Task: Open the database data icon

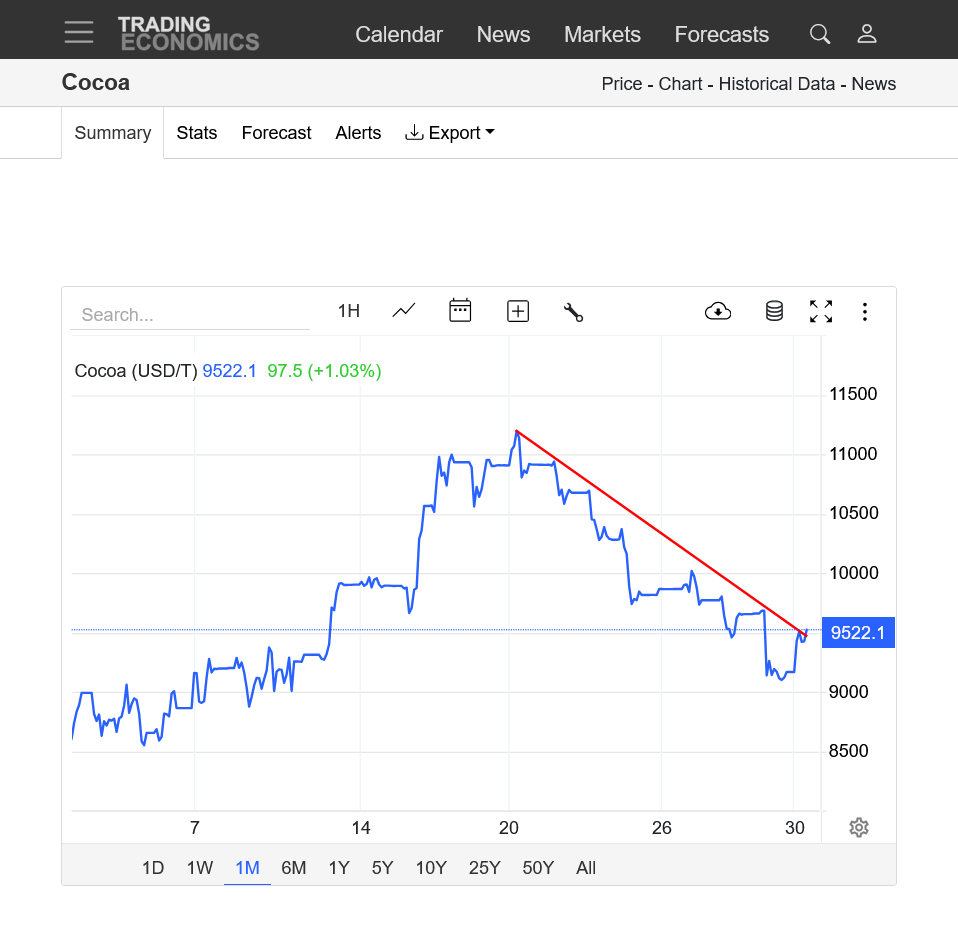Action: [x=774, y=311]
